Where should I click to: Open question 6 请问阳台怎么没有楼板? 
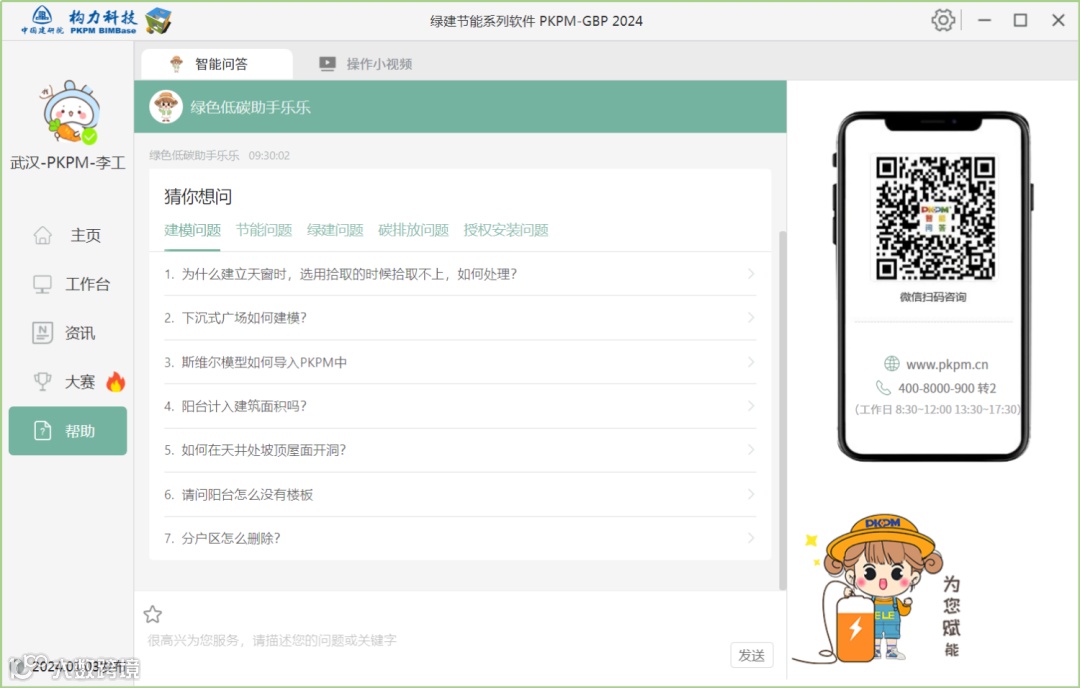[x=459, y=494]
